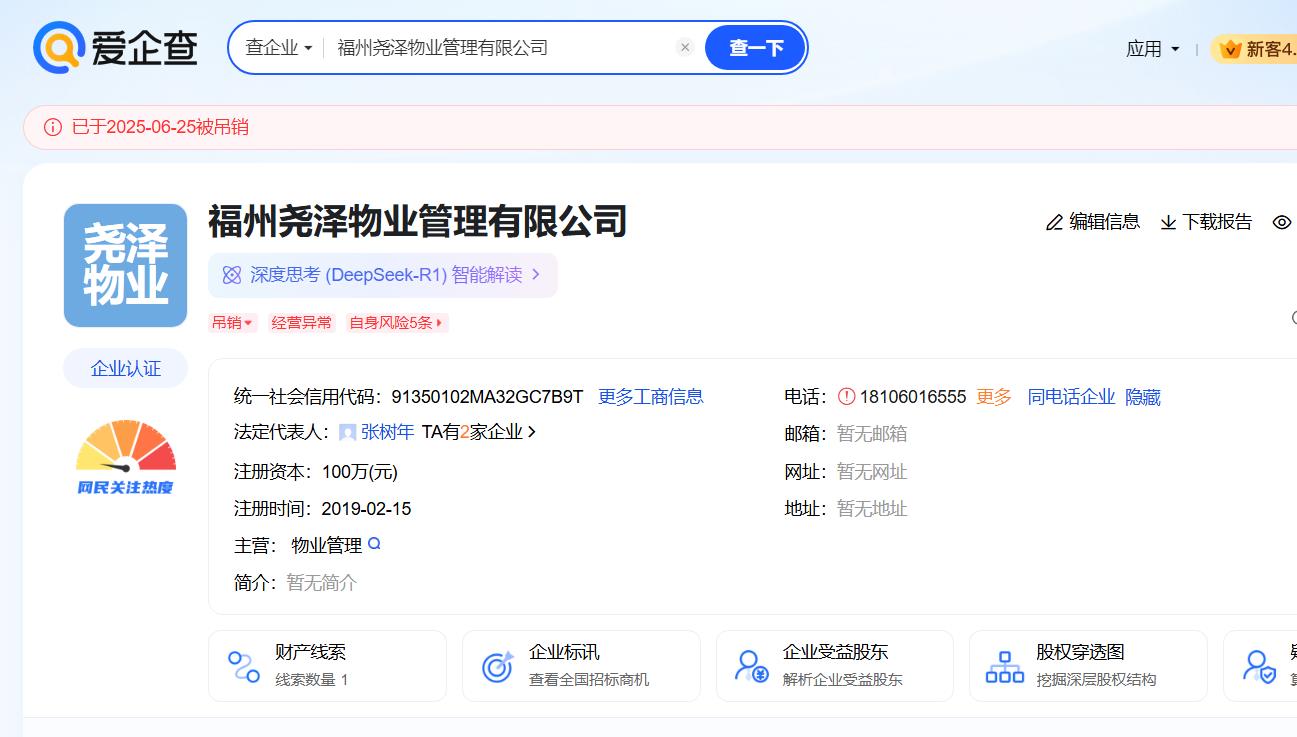Screen dimensions: 1297x737
Task: Open the 股权穿透图 card
Action: point(1087,665)
